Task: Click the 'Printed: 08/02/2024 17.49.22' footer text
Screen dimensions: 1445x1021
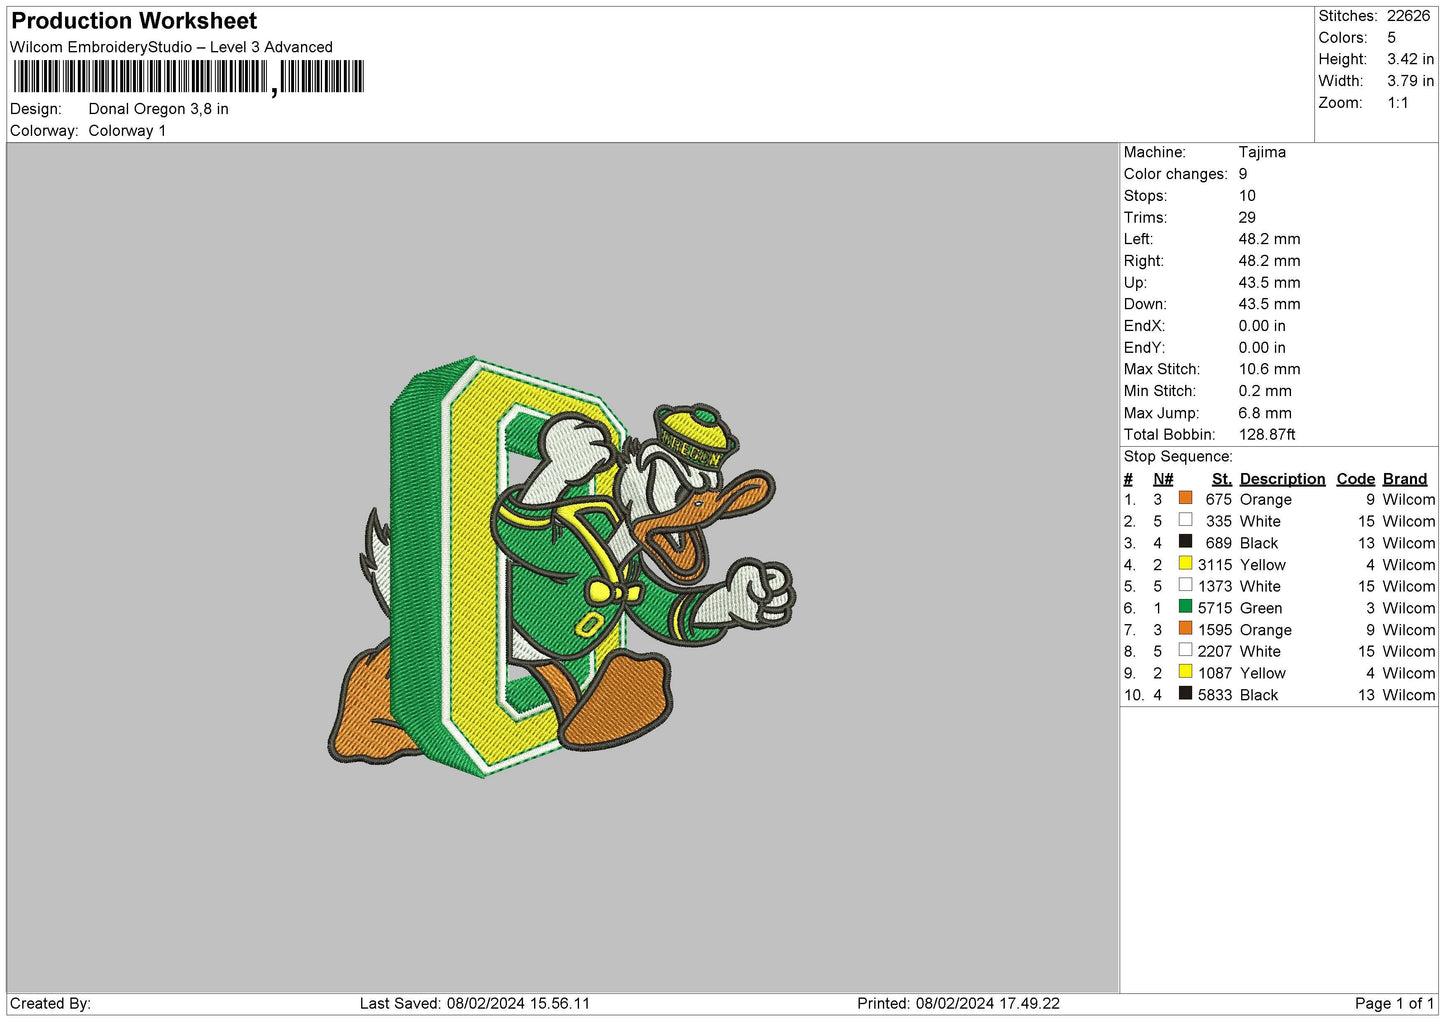Action: tap(958, 1003)
